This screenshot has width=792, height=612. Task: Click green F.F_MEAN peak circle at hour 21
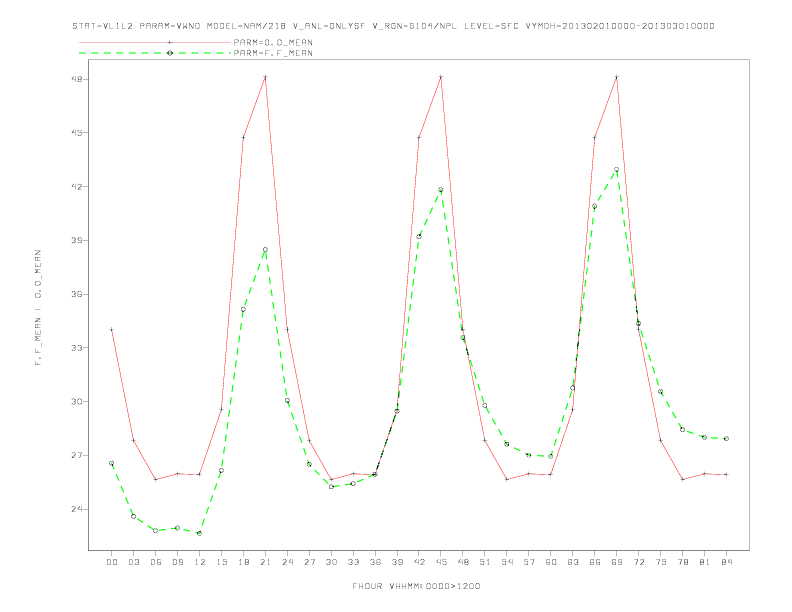pos(265,249)
